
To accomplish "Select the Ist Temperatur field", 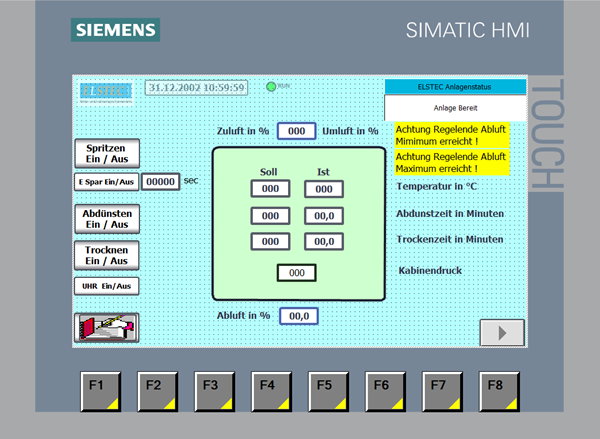I will 324,189.
